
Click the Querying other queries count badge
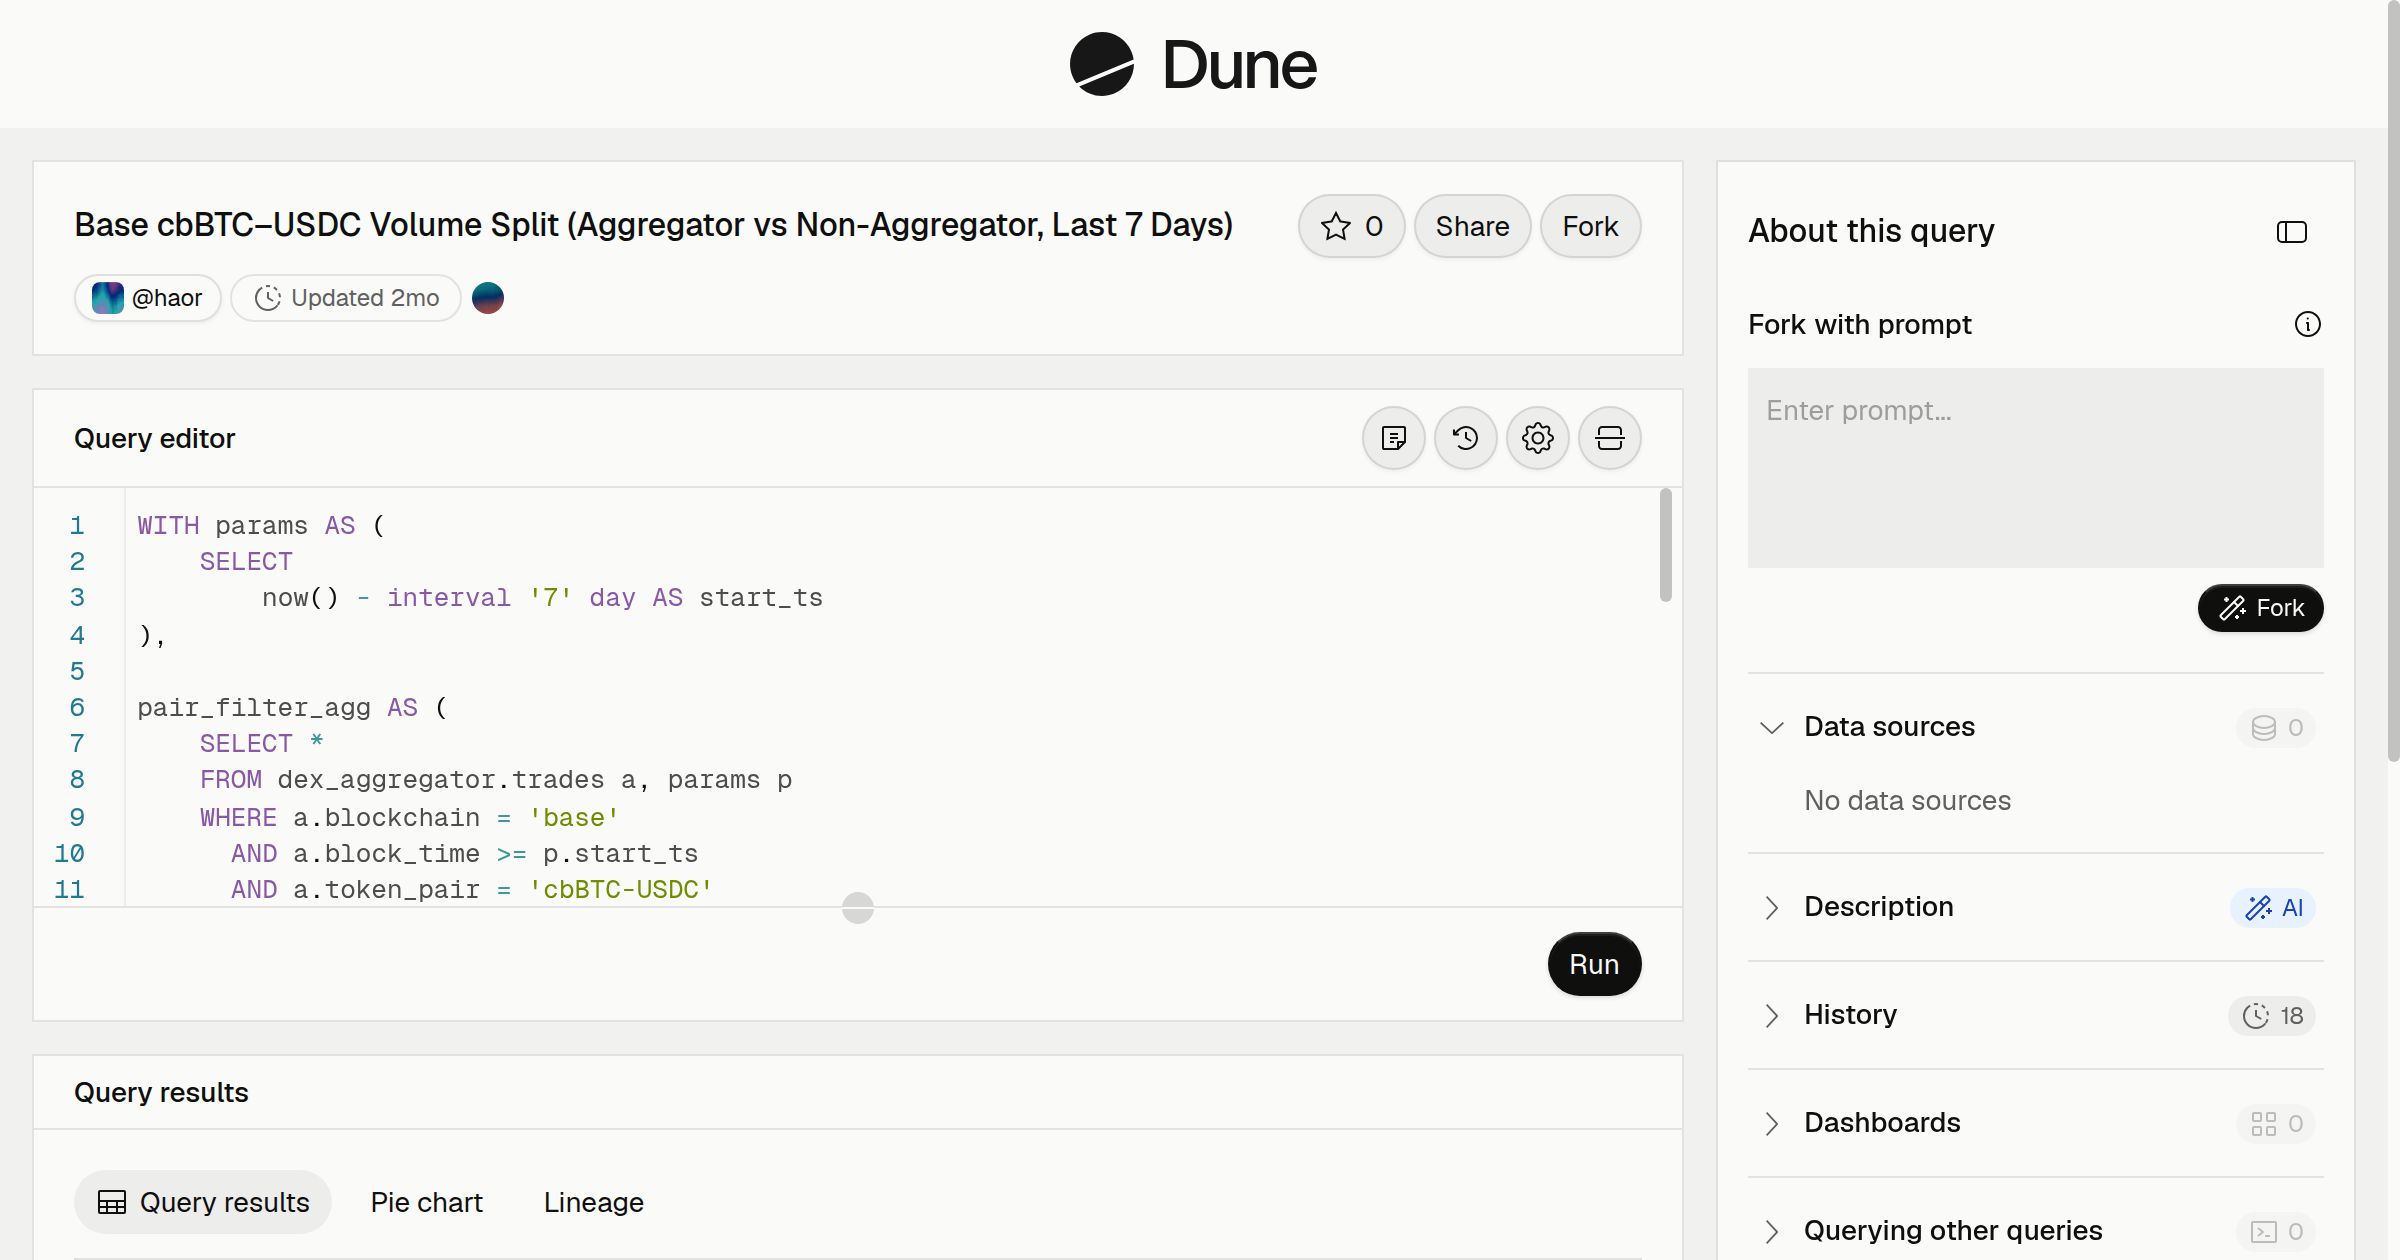2276,1232
